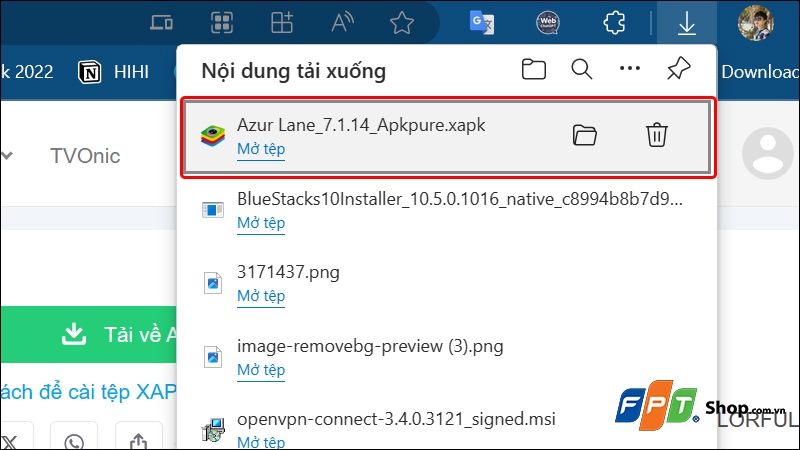This screenshot has height=450, width=800.
Task: Open the Downloads toolbar arrow icon
Action: coord(687,23)
